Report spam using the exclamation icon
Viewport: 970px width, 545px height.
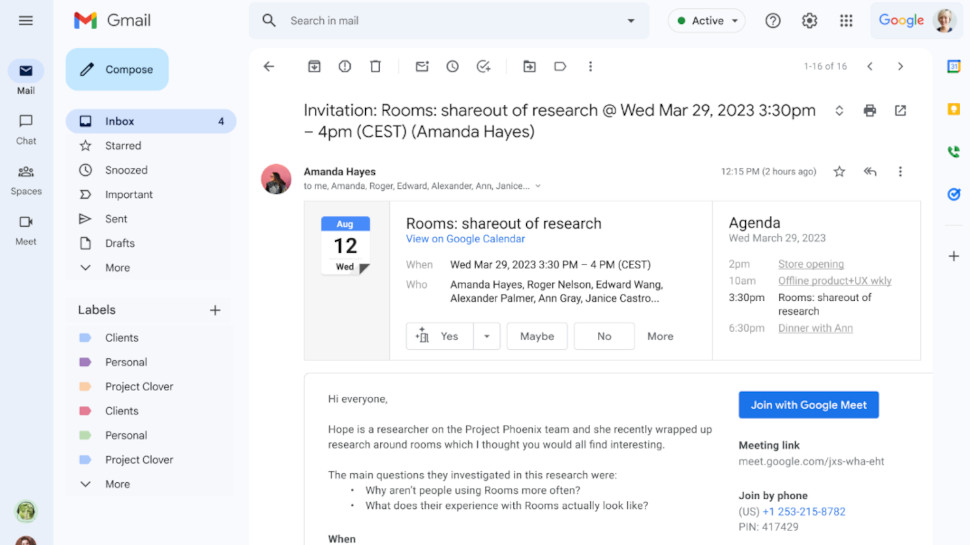345,66
